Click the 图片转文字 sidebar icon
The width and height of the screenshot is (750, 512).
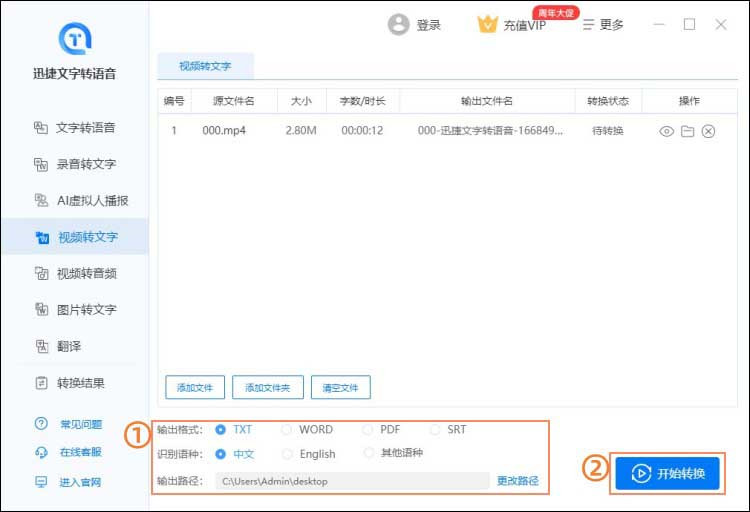point(42,310)
